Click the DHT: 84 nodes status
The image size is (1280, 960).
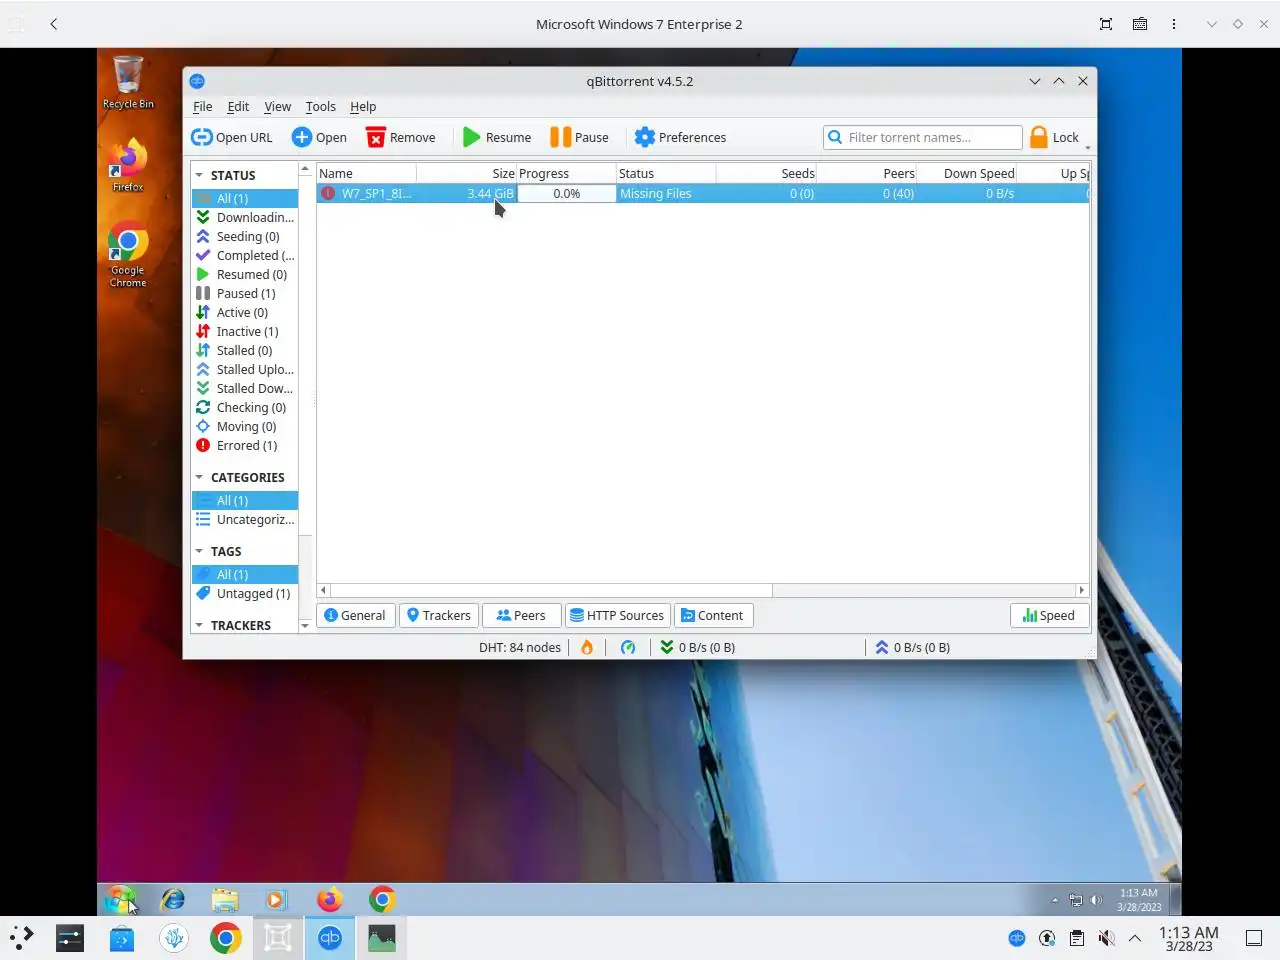pos(520,647)
